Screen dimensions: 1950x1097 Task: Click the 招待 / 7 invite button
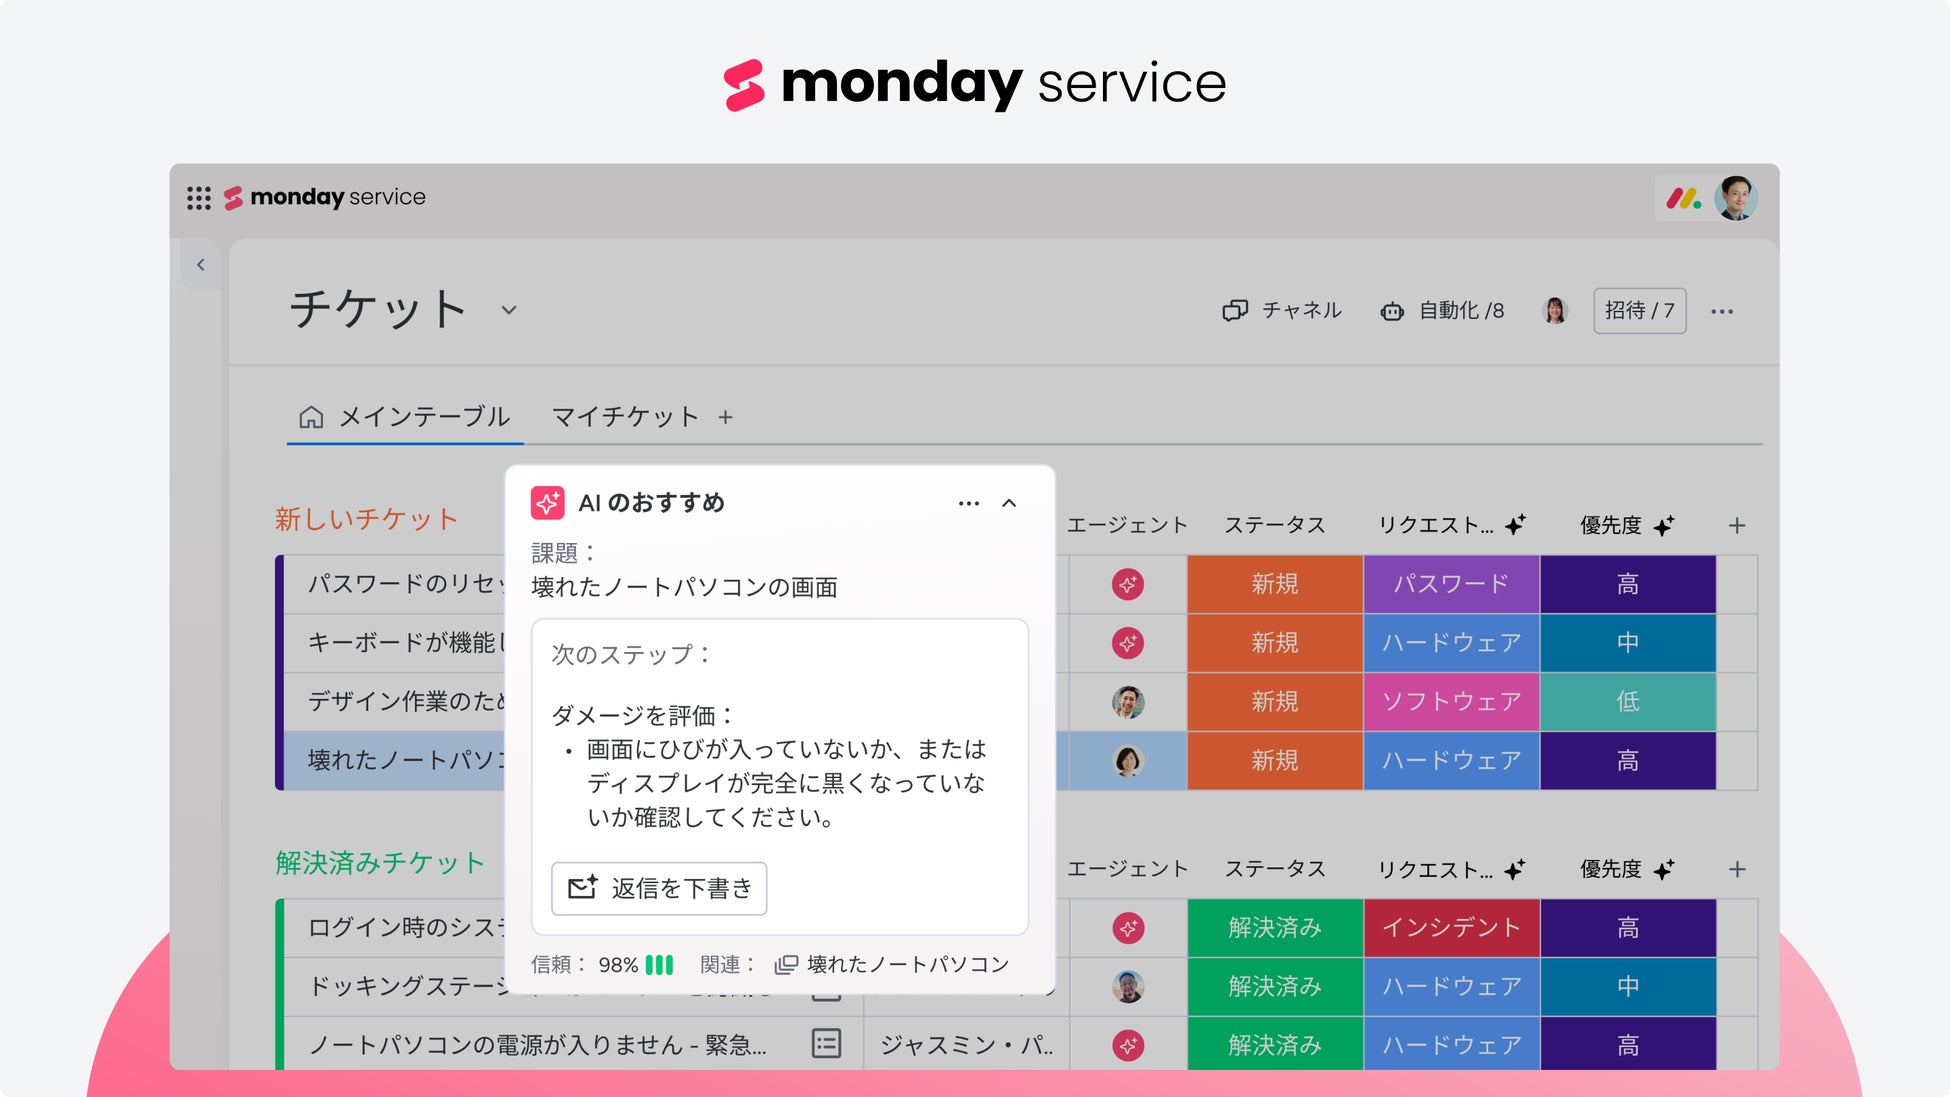click(x=1639, y=311)
